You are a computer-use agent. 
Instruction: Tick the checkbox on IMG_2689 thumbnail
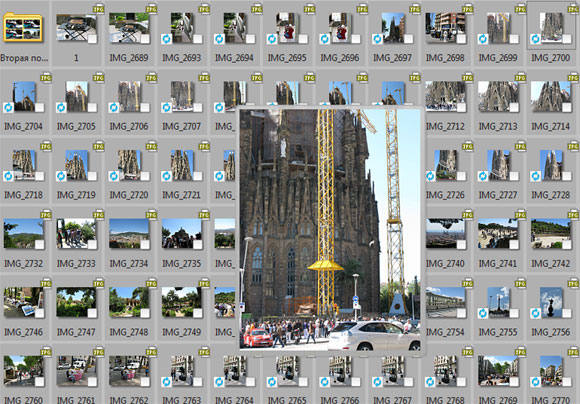click(x=145, y=39)
